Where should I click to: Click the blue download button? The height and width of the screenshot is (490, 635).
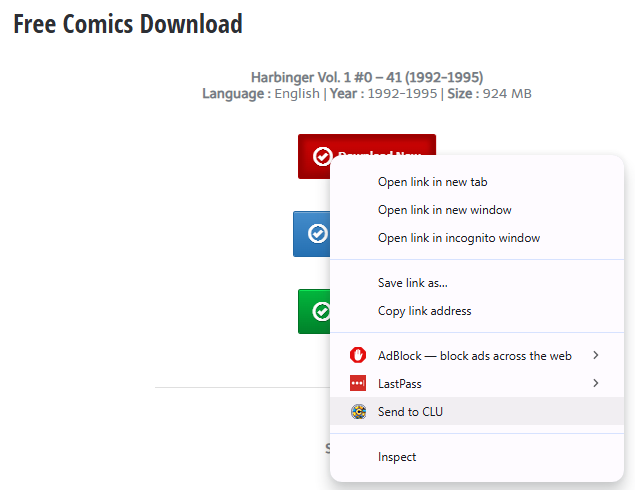click(311, 234)
